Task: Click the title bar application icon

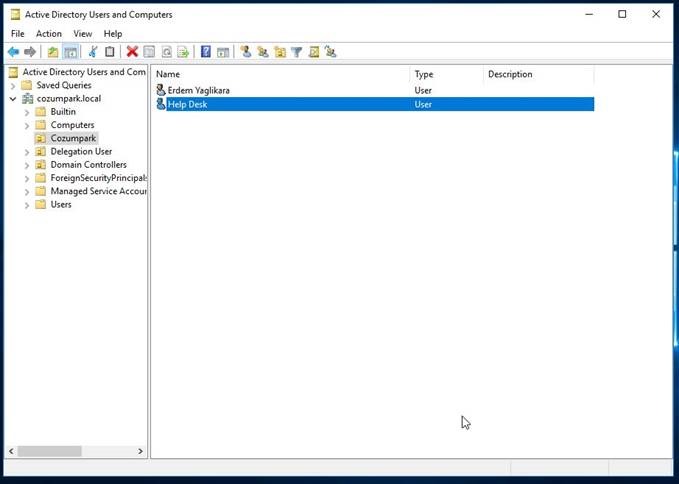Action: click(x=15, y=14)
